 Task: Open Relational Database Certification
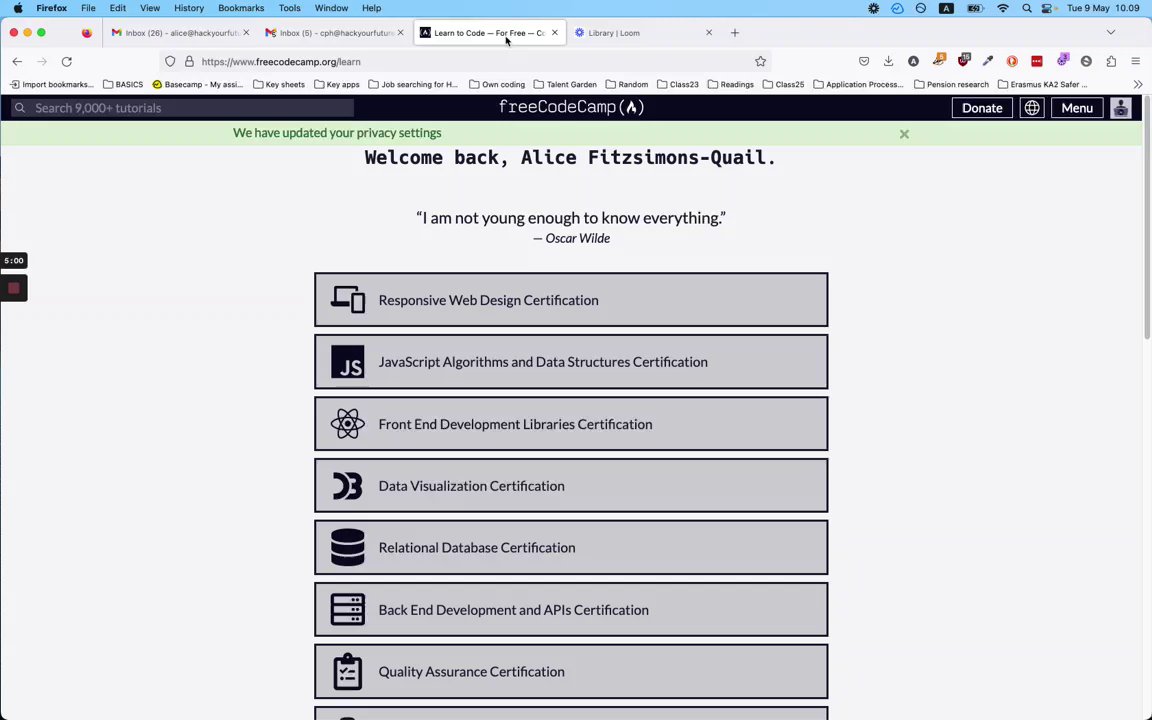[x=571, y=547]
